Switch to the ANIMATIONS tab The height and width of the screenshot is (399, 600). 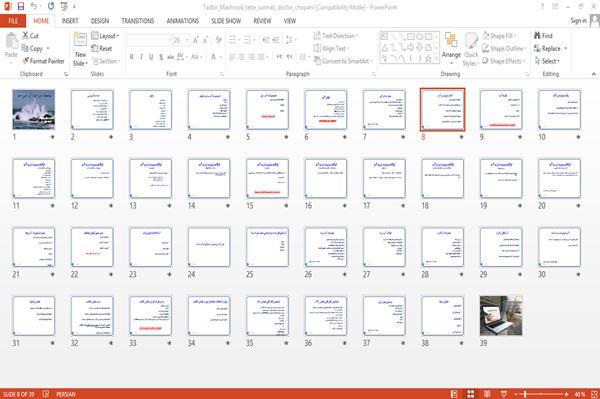(183, 21)
